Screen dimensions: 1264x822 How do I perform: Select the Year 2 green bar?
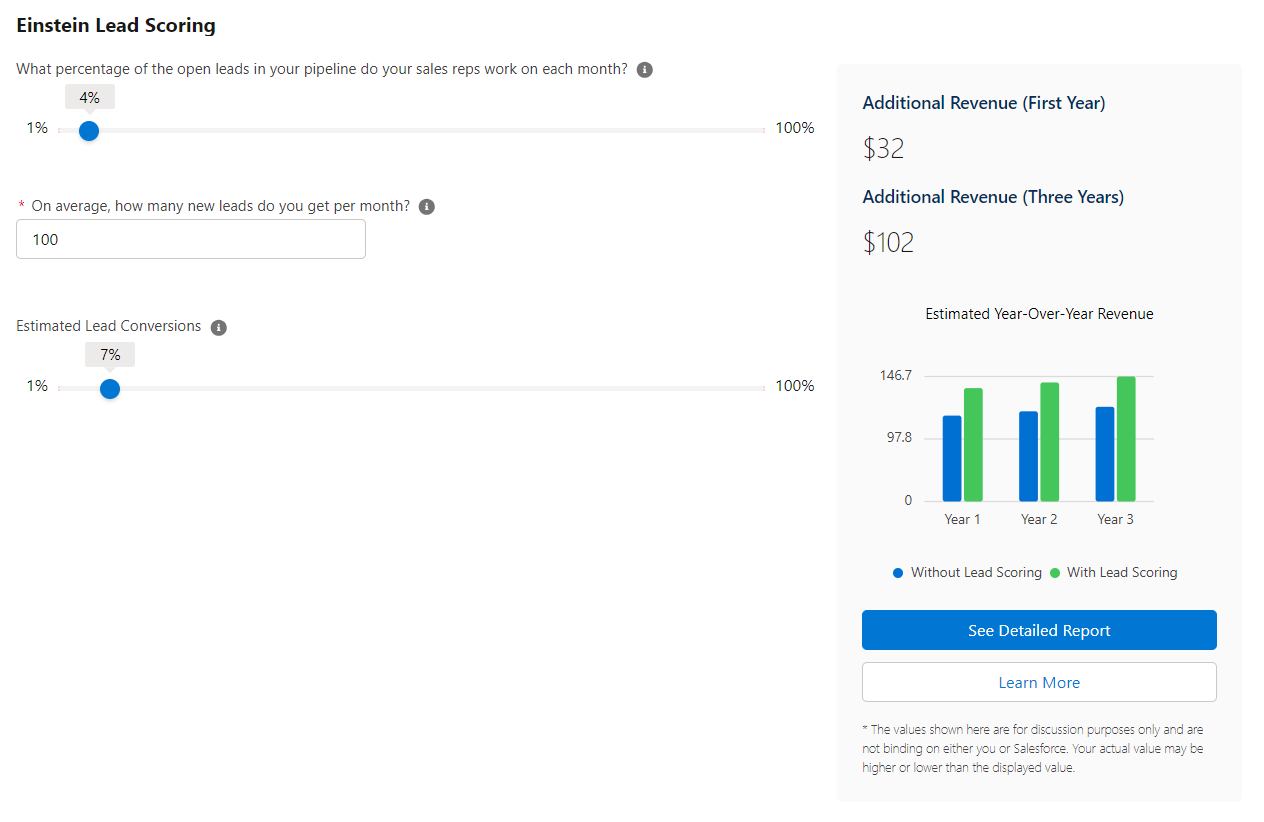pyautogui.click(x=1049, y=442)
